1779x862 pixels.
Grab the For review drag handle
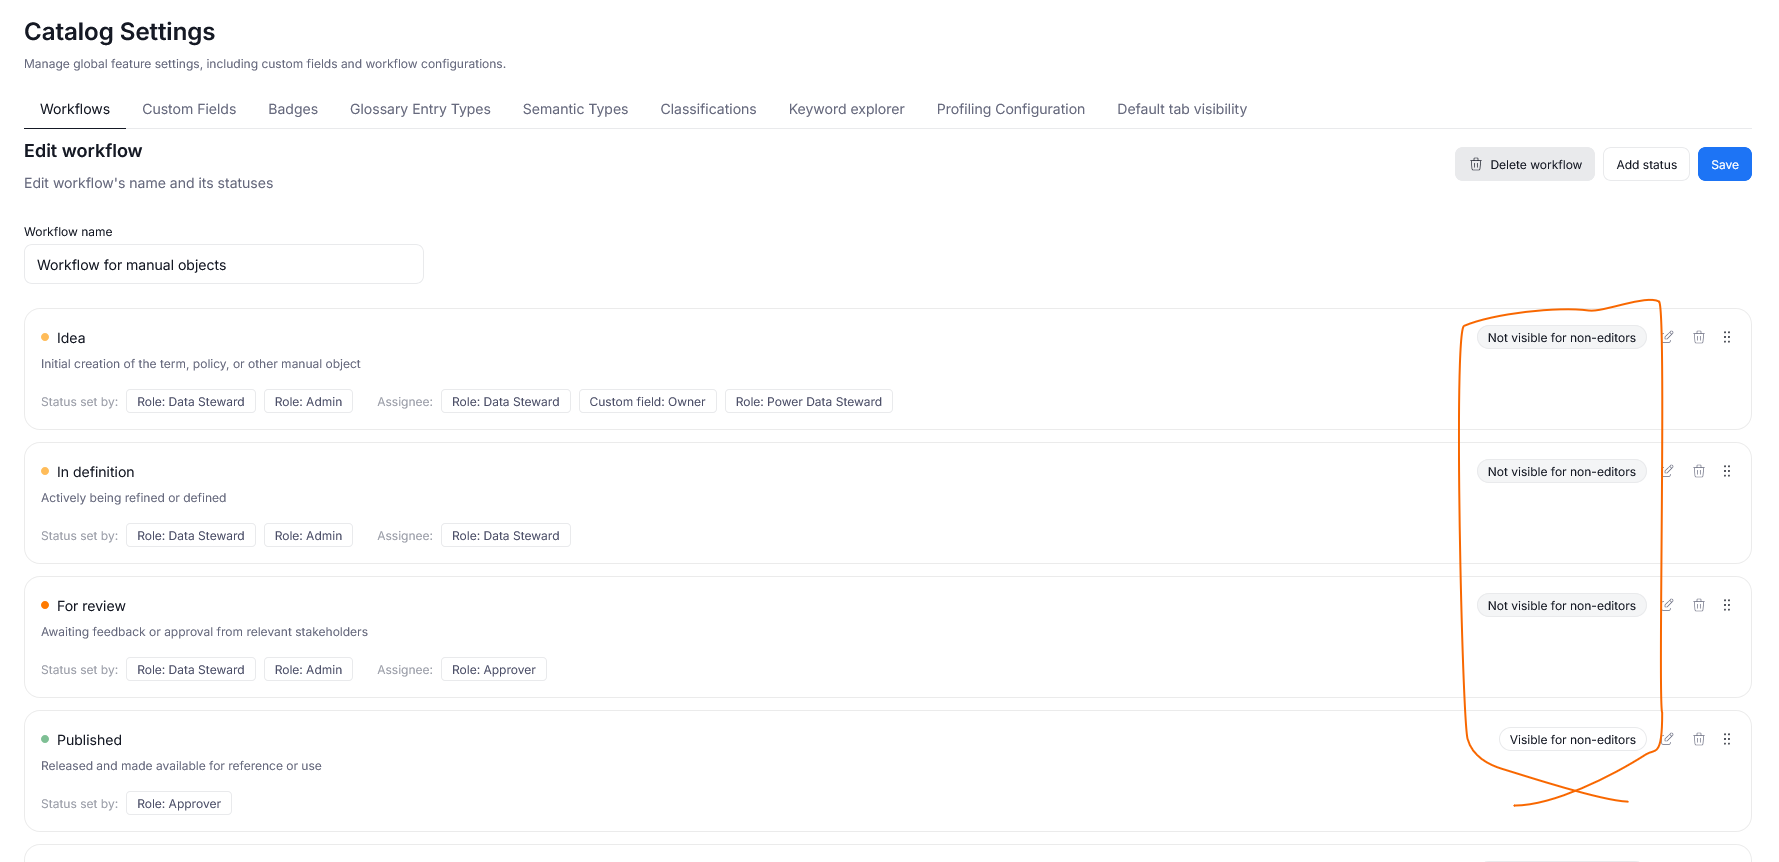click(x=1727, y=605)
